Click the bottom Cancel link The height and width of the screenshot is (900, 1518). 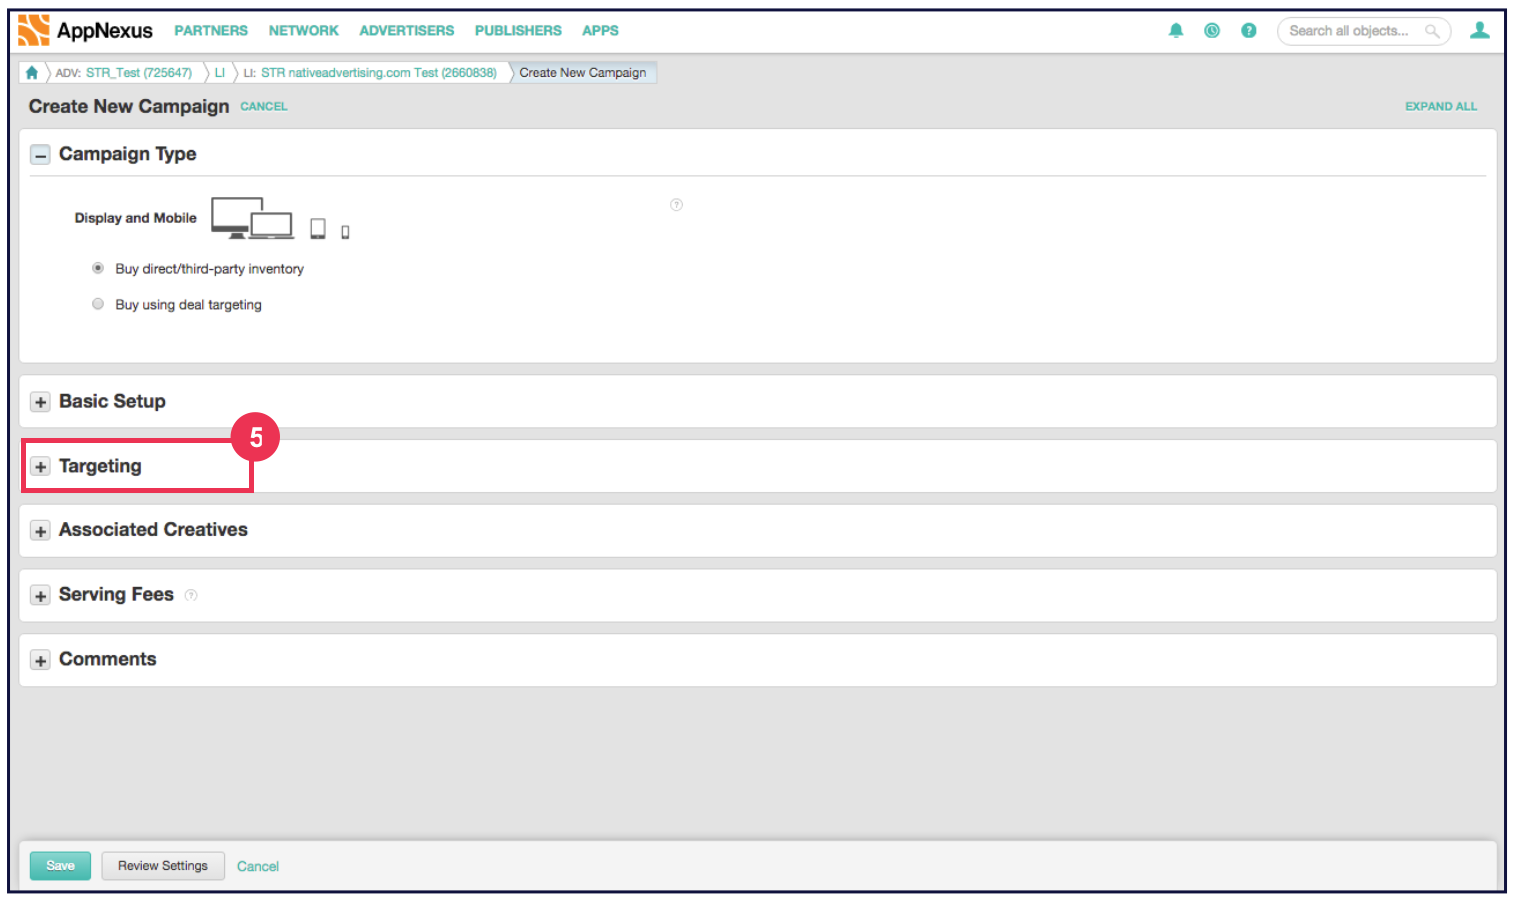click(x=258, y=867)
